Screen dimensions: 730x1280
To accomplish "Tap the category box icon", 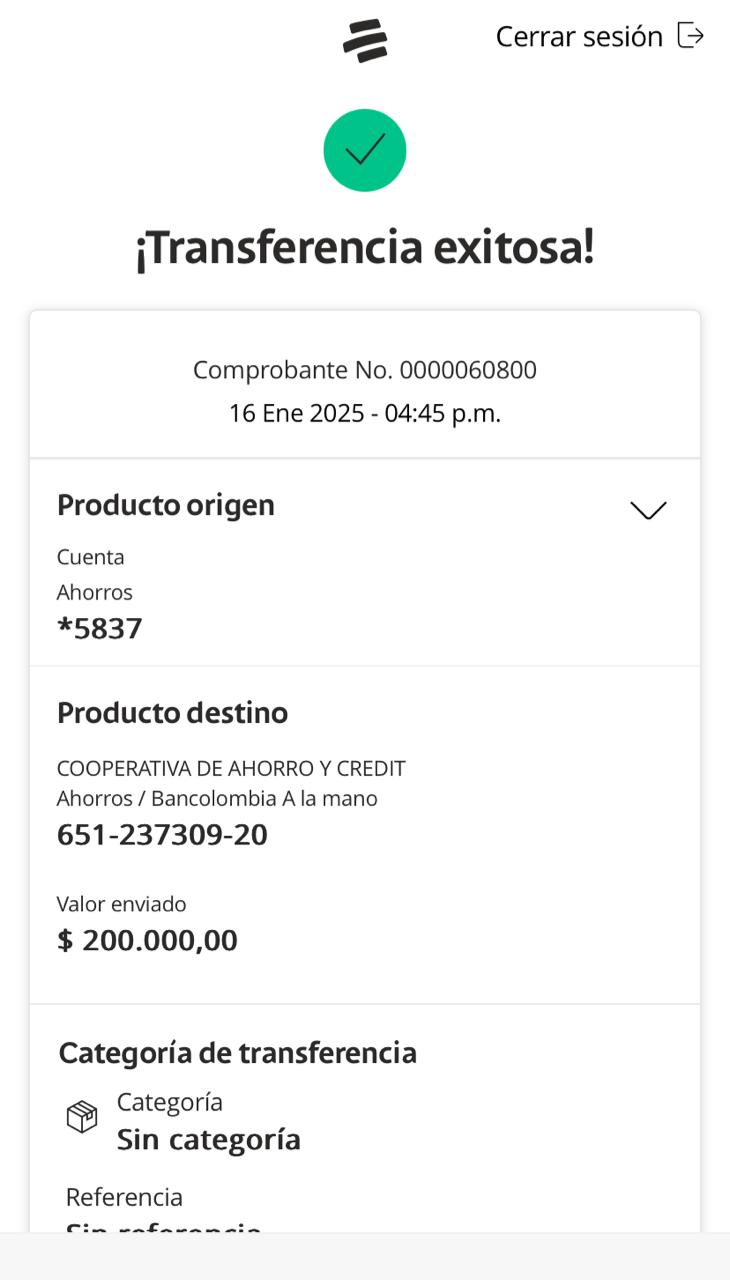I will [82, 1116].
